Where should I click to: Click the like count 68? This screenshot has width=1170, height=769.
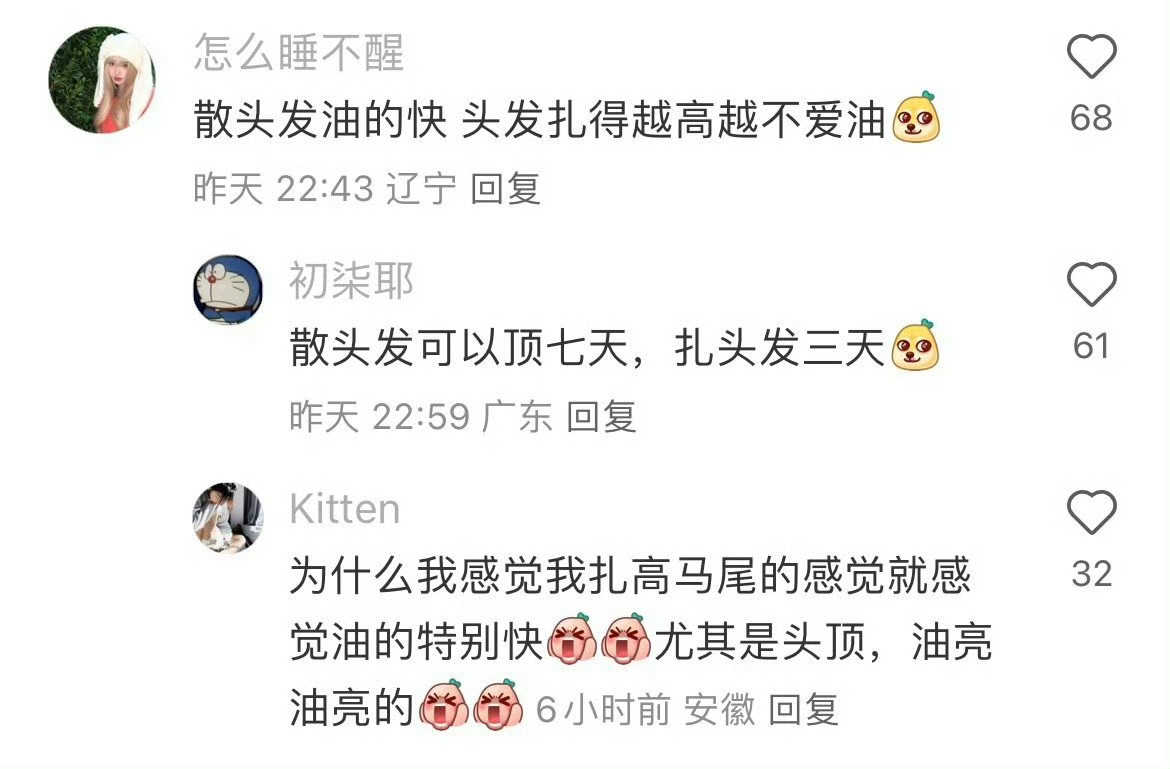coord(1091,118)
